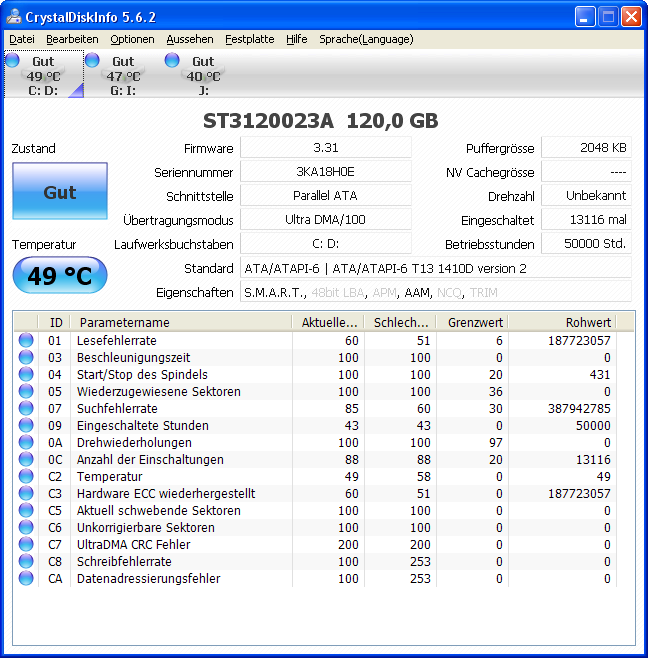The height and width of the screenshot is (658, 648).
Task: Click the Standard field ATA/ATAPI-6
Action: (436, 268)
